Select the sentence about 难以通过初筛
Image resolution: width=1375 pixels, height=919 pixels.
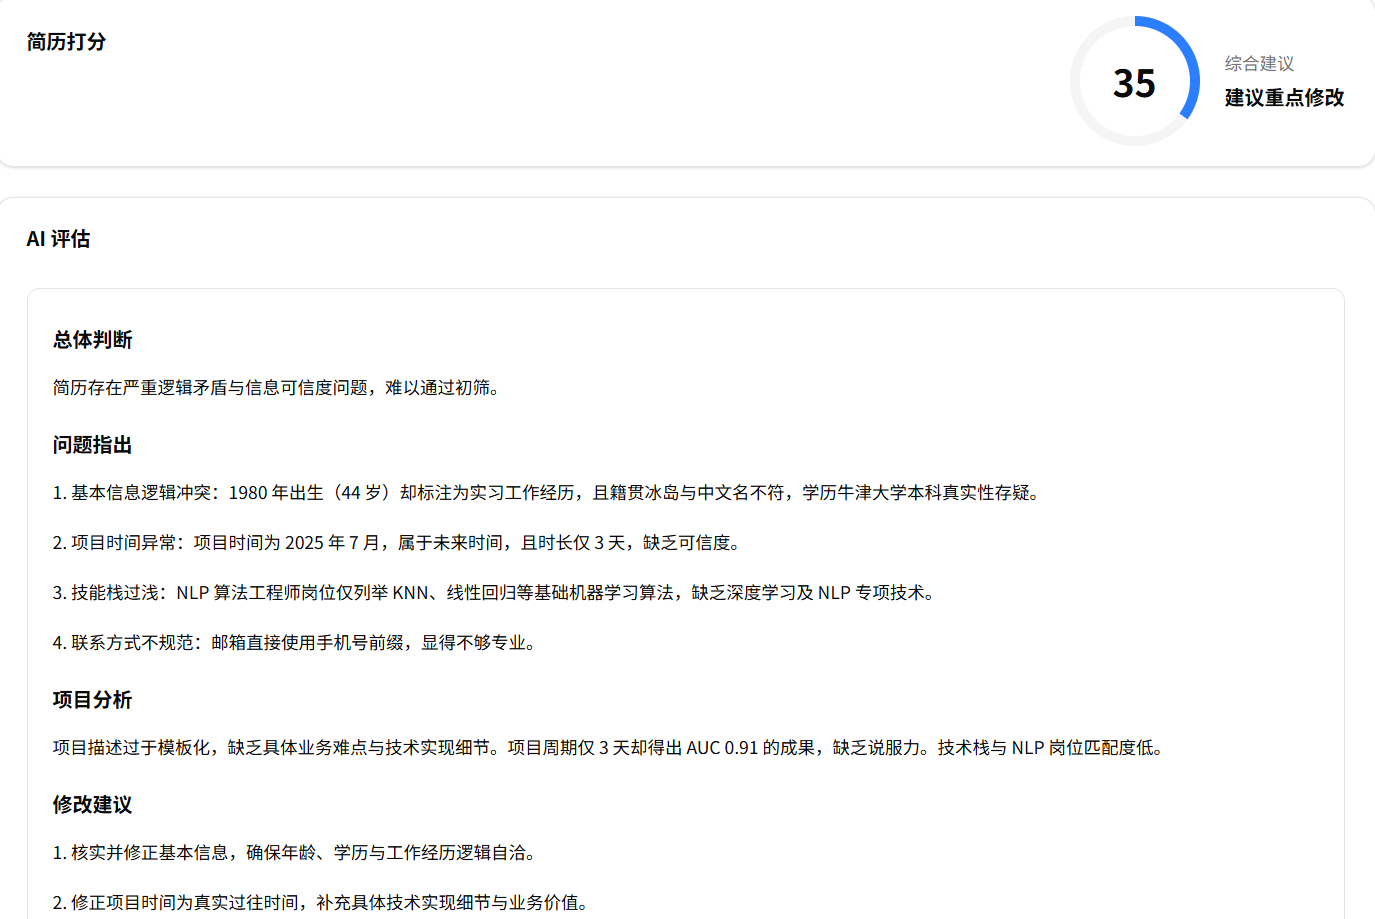[278, 388]
